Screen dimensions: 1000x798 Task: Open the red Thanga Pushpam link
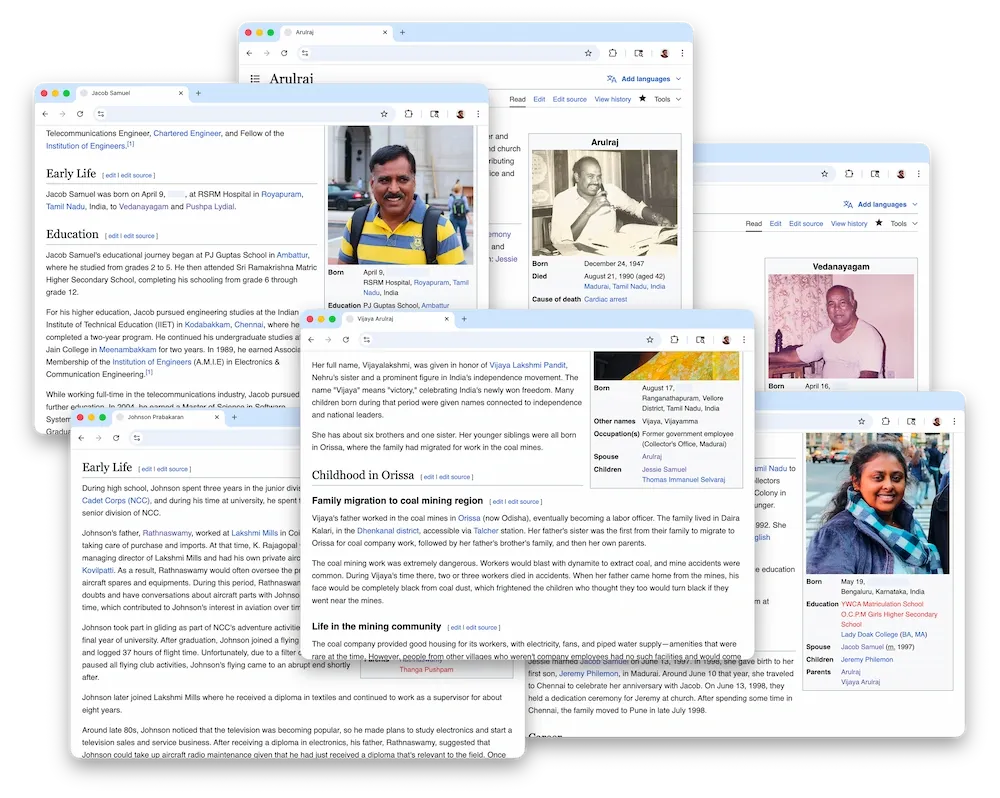pyautogui.click(x=426, y=670)
